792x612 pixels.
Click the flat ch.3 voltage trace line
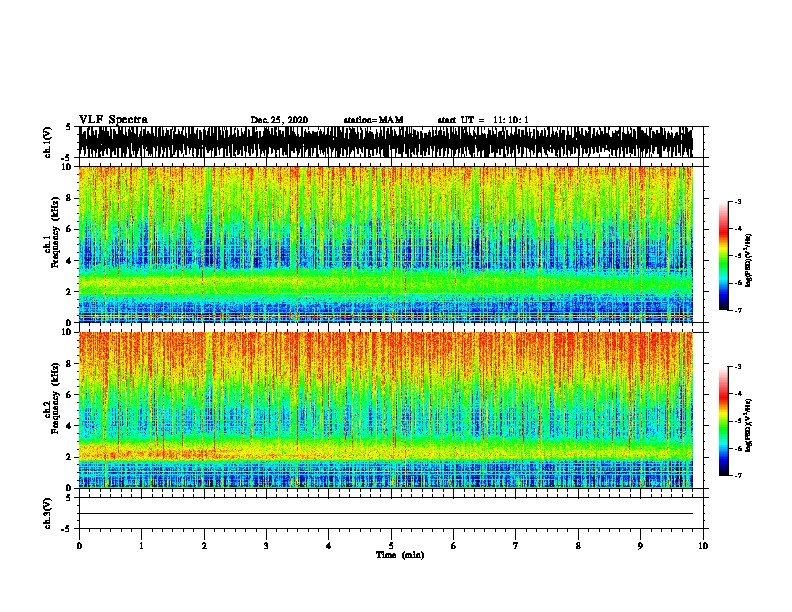click(386, 514)
